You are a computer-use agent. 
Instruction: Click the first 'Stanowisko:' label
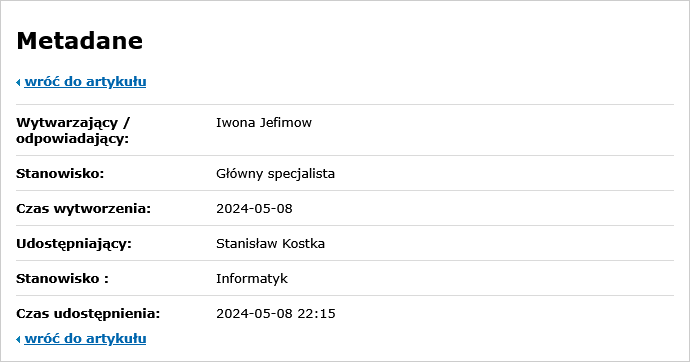60,174
